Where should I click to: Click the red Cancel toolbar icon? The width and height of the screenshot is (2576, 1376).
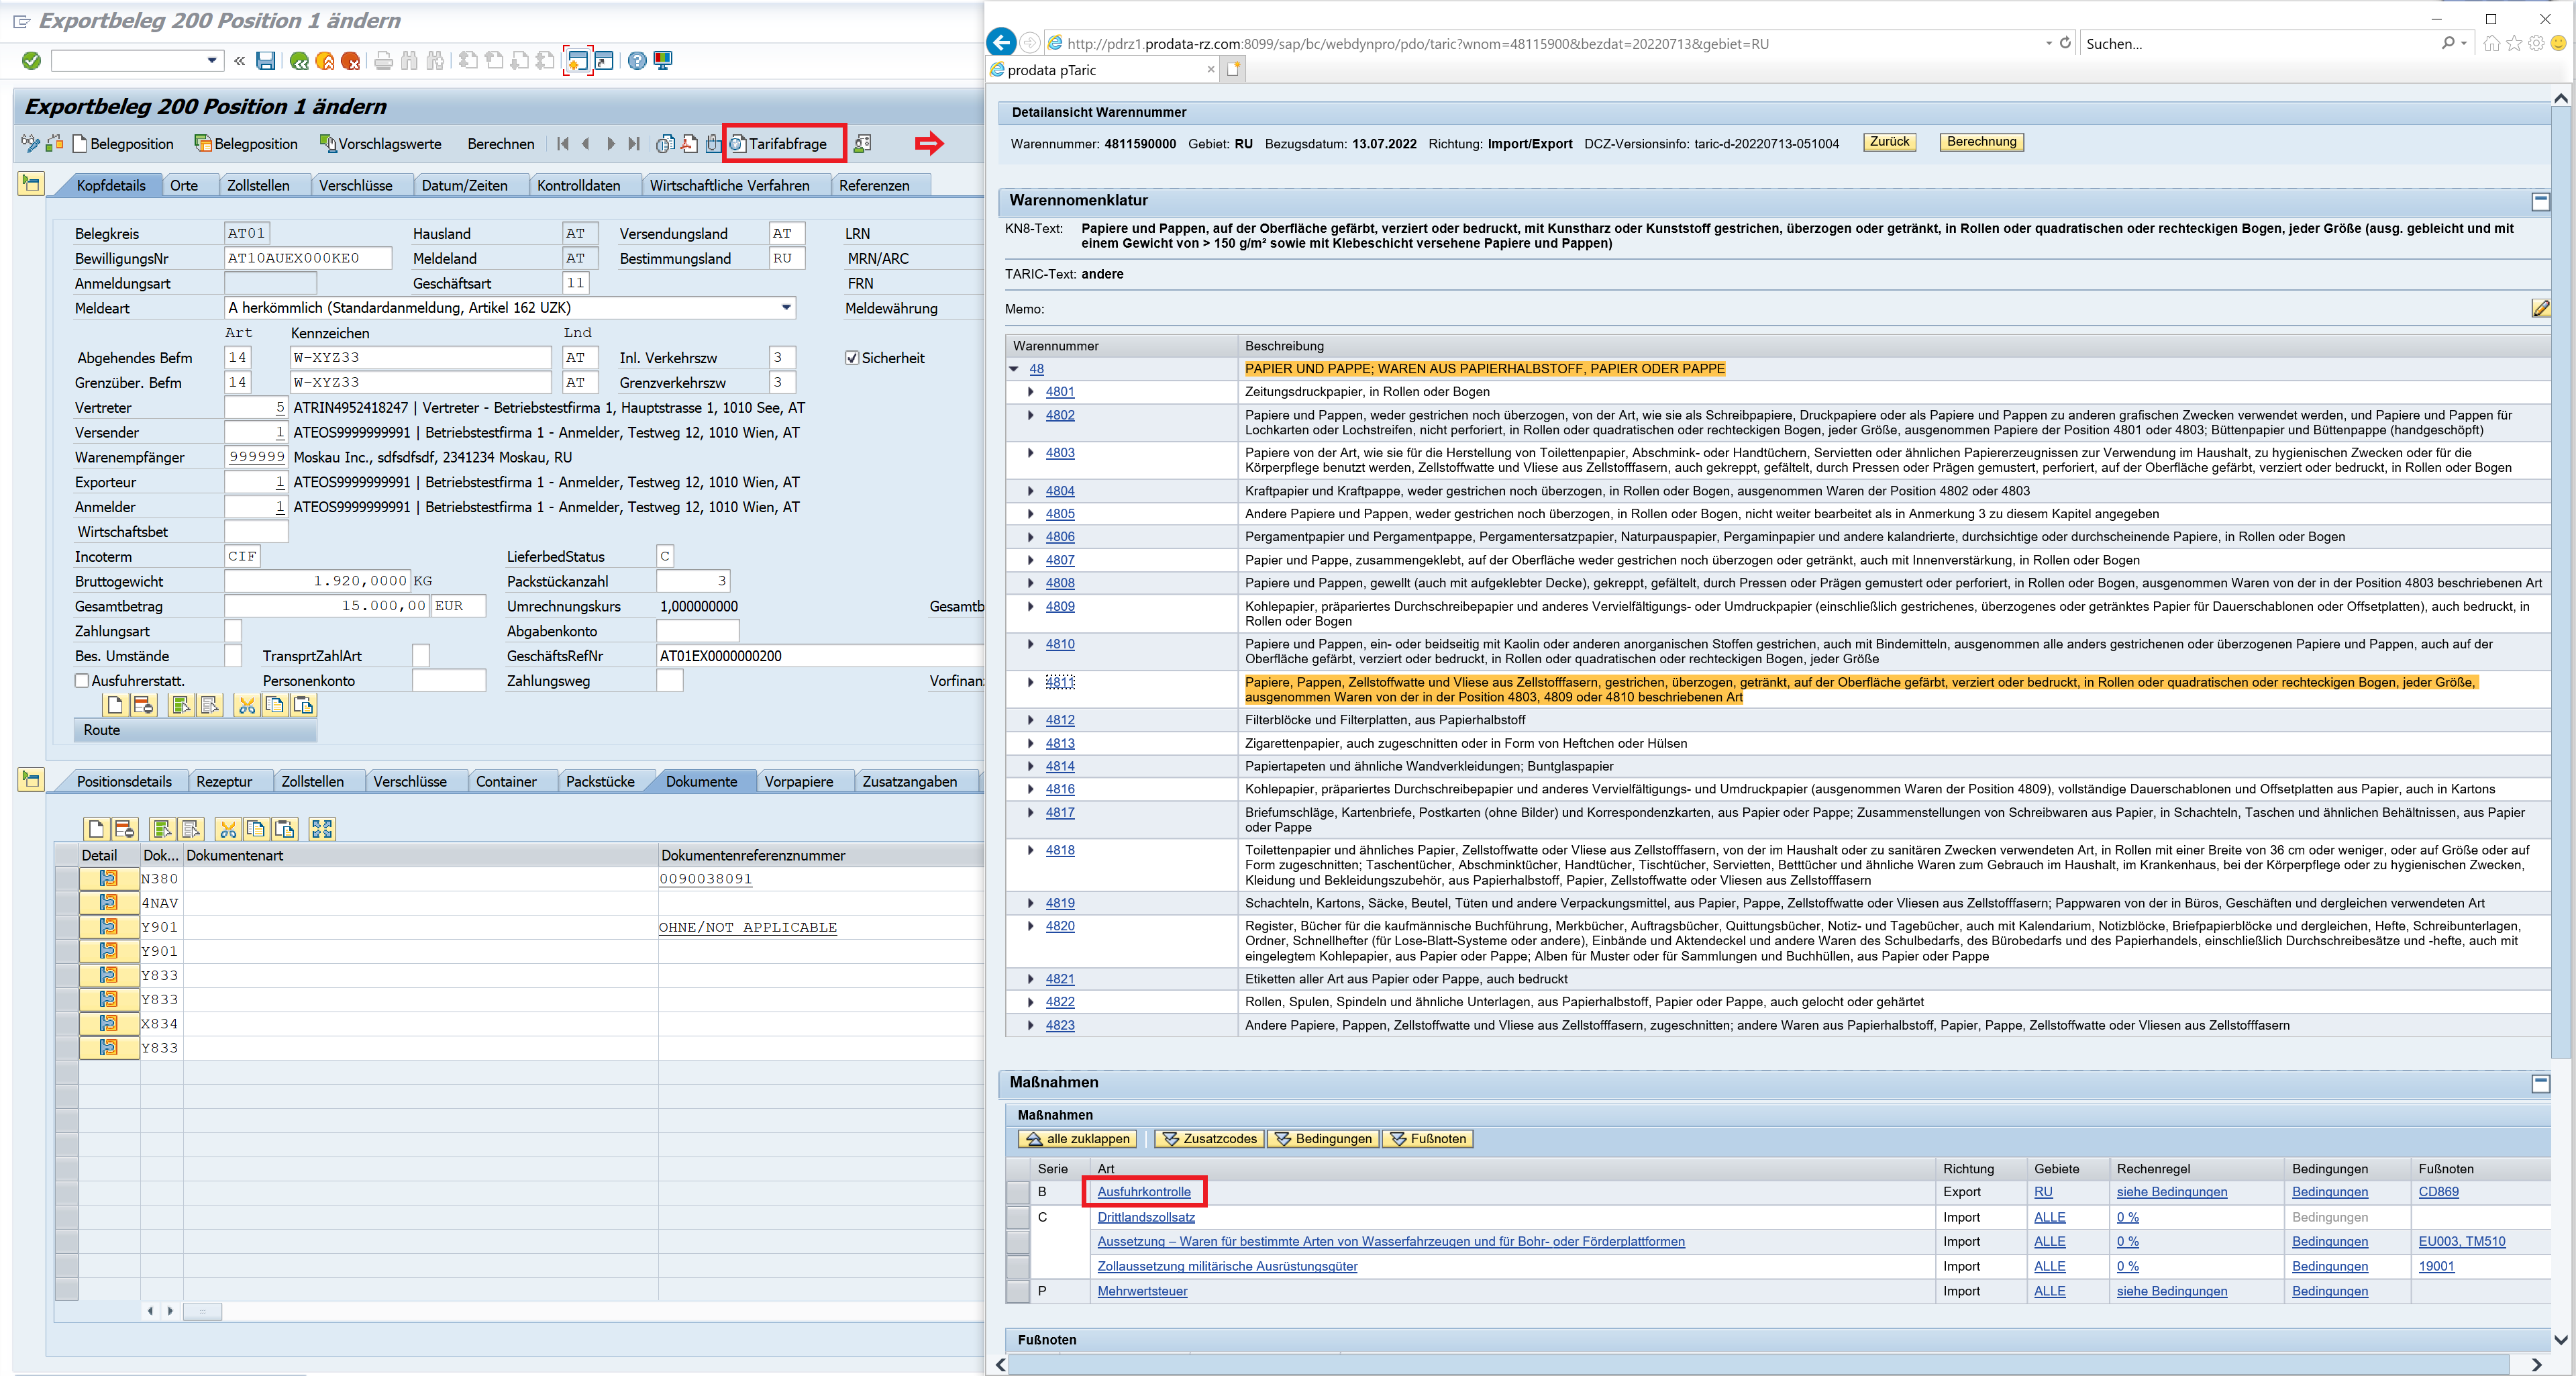click(350, 61)
